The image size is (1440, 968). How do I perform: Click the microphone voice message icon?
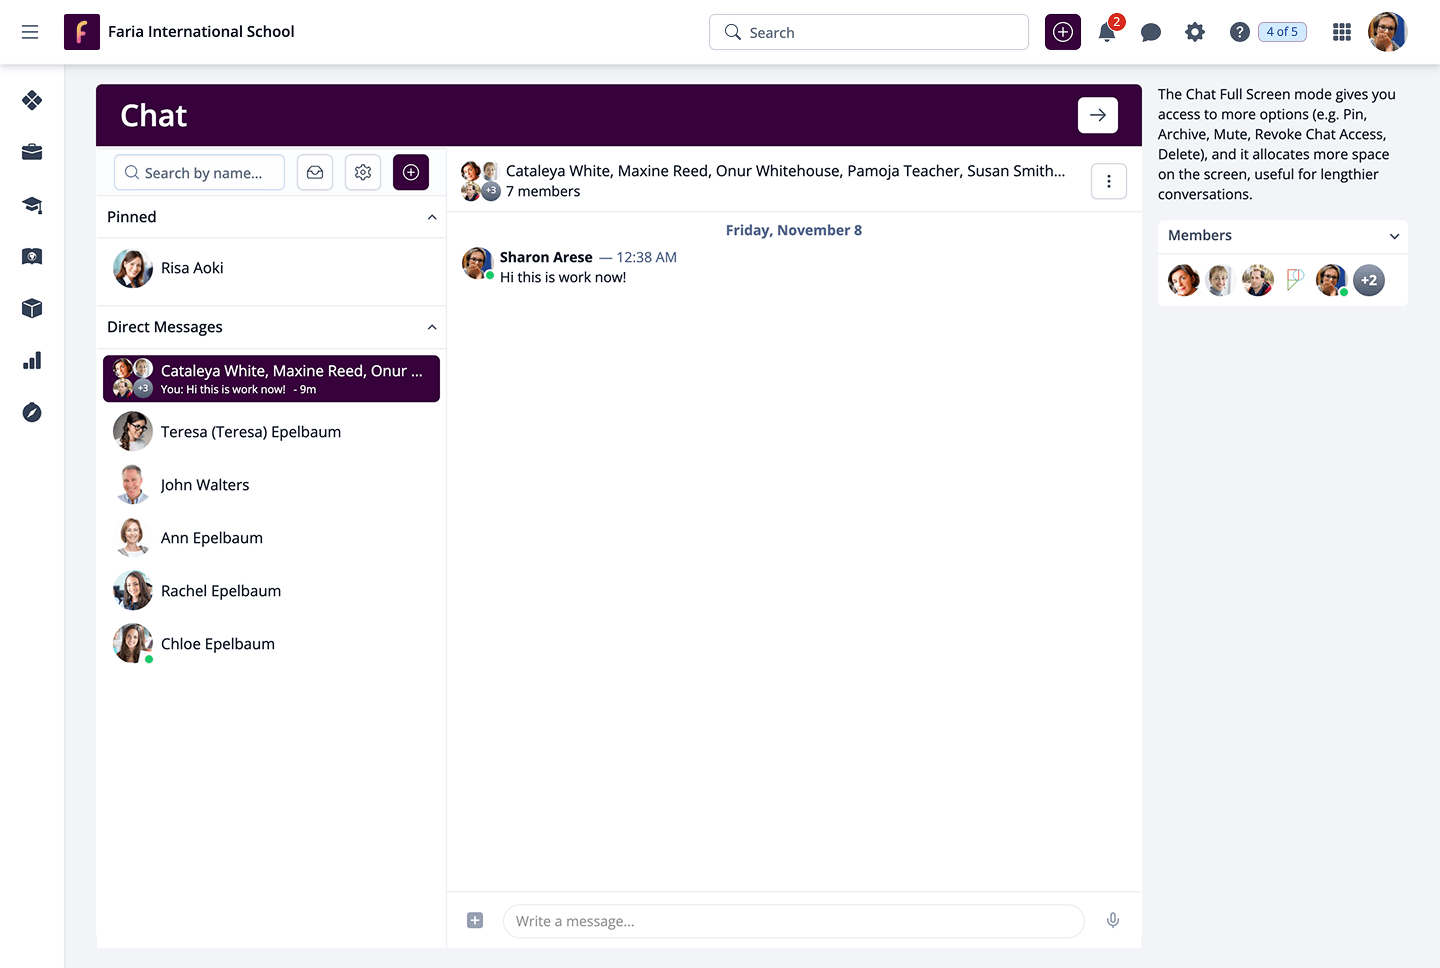click(1113, 921)
